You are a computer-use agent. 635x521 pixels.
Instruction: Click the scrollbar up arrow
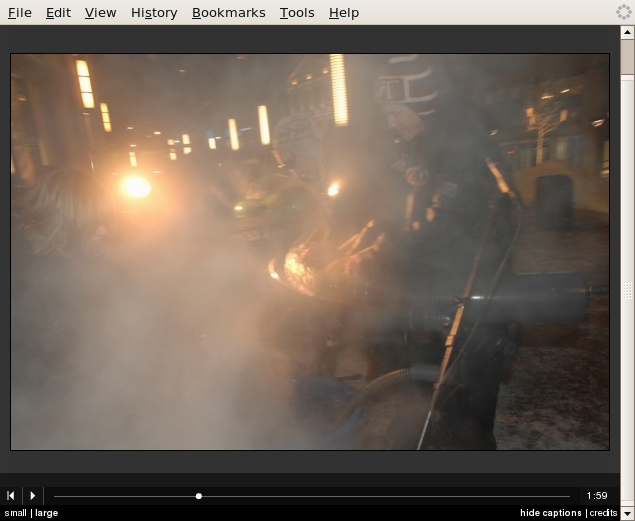[x=627, y=32]
